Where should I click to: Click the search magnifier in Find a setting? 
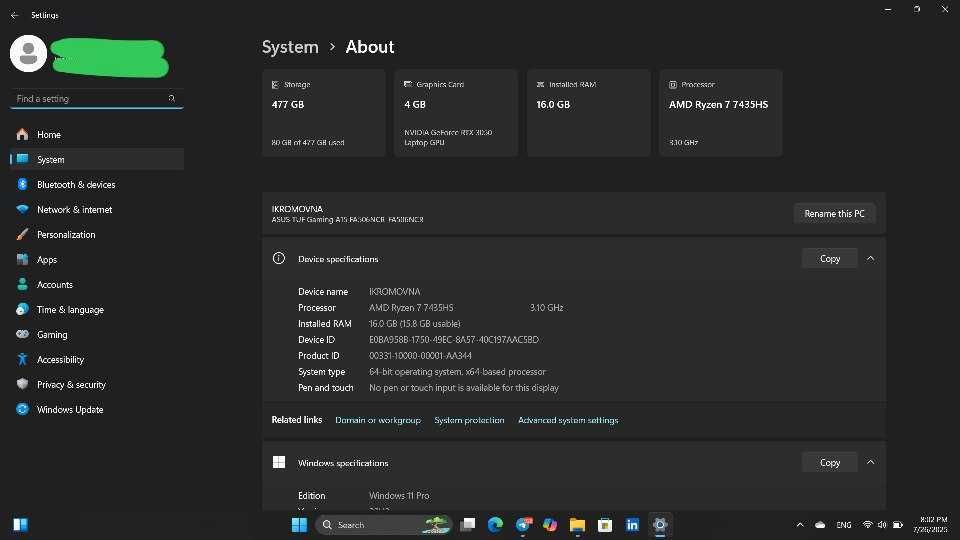[x=171, y=99]
